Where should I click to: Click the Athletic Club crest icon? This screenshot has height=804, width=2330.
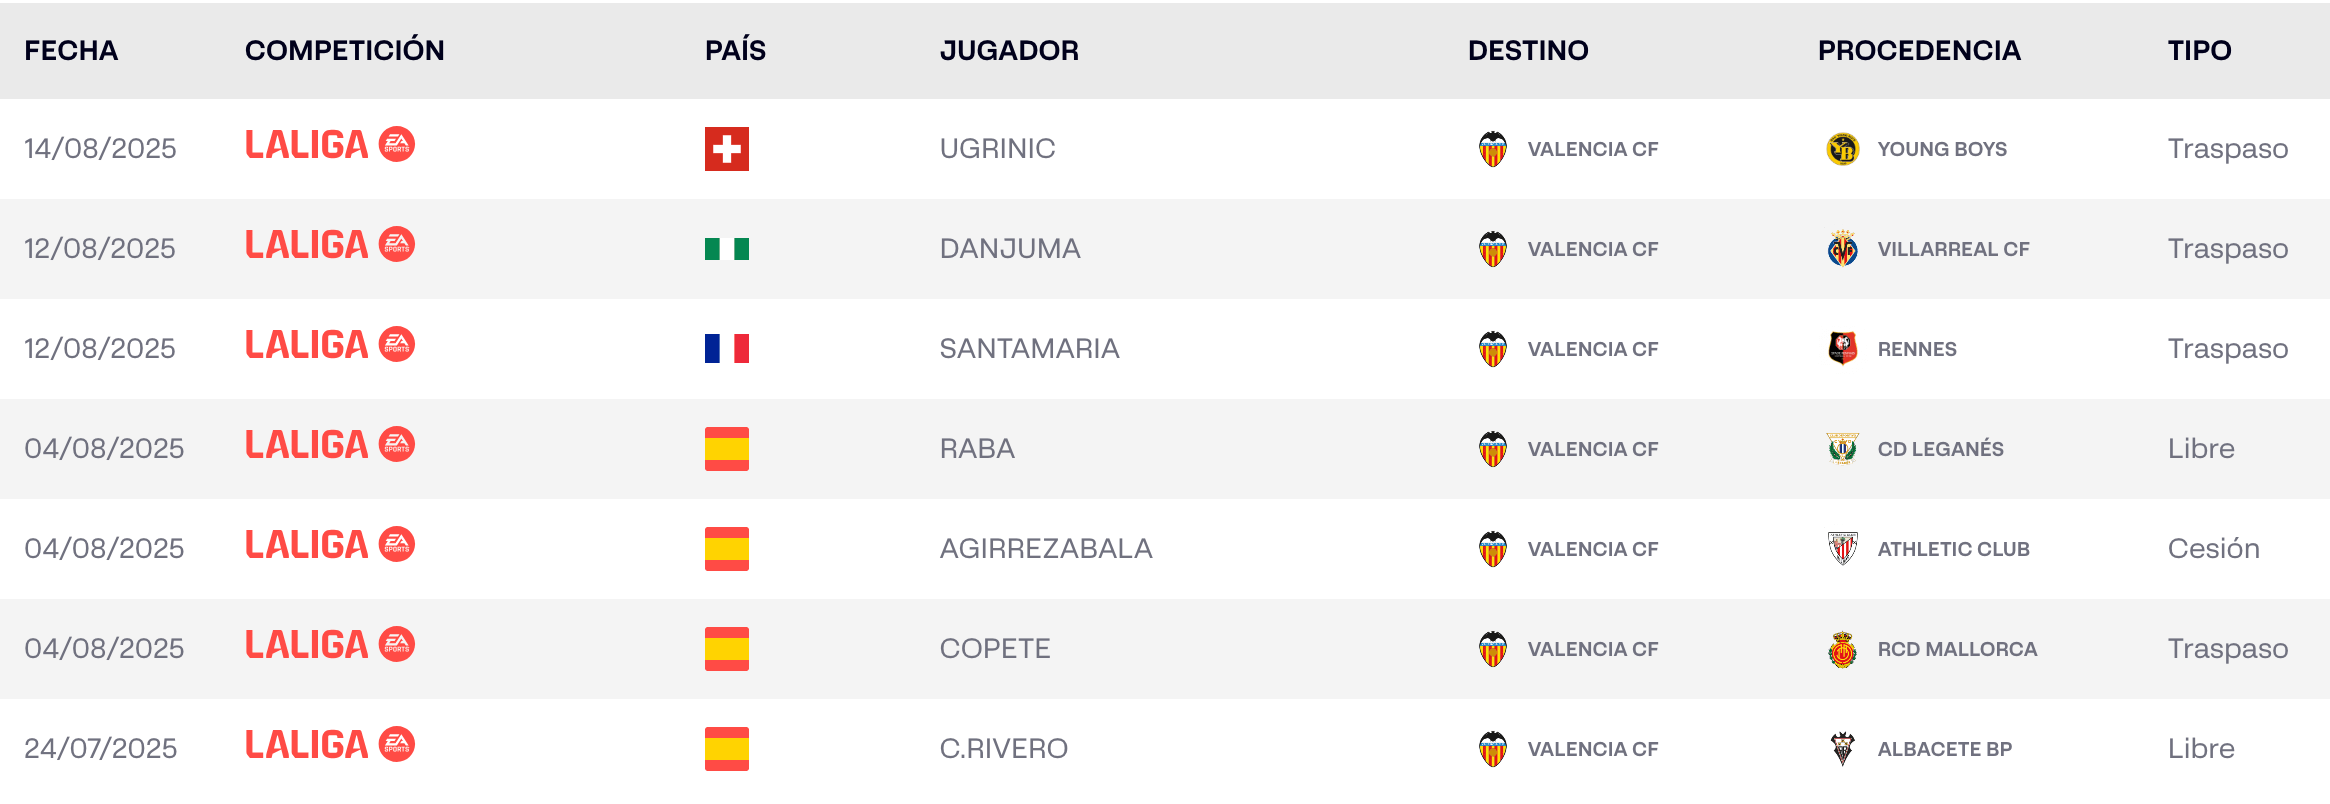1842,549
